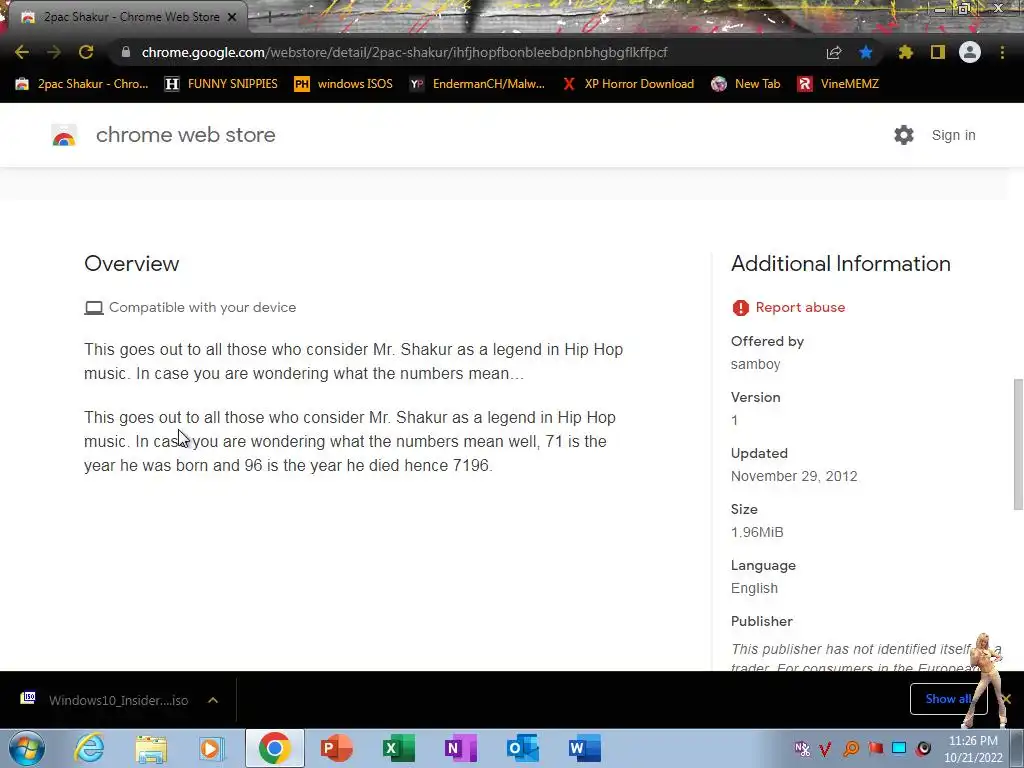Open the Chrome profile avatar
Screen dimensions: 1024x768
tap(970, 52)
